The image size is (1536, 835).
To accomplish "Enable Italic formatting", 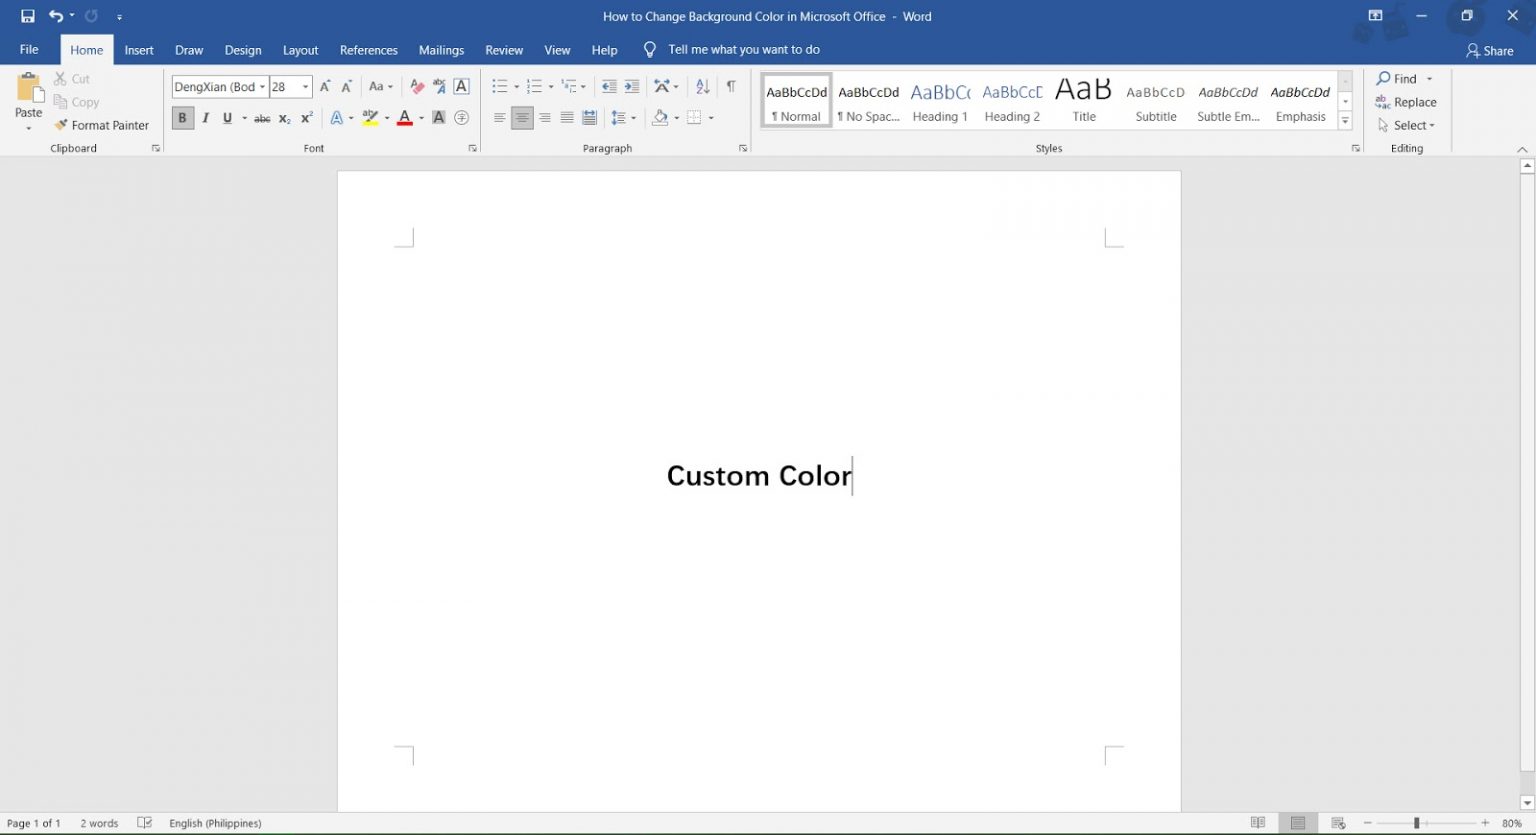I will tap(205, 118).
